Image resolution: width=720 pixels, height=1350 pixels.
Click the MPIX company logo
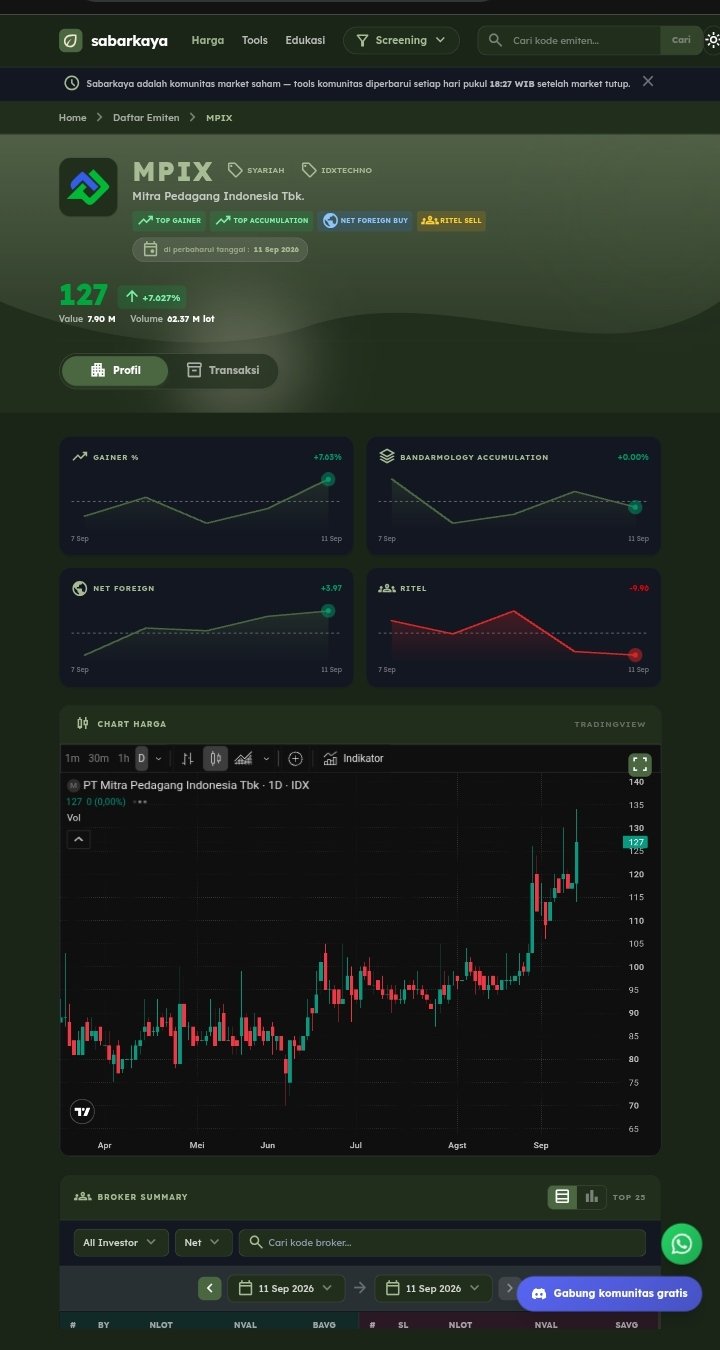(88, 187)
